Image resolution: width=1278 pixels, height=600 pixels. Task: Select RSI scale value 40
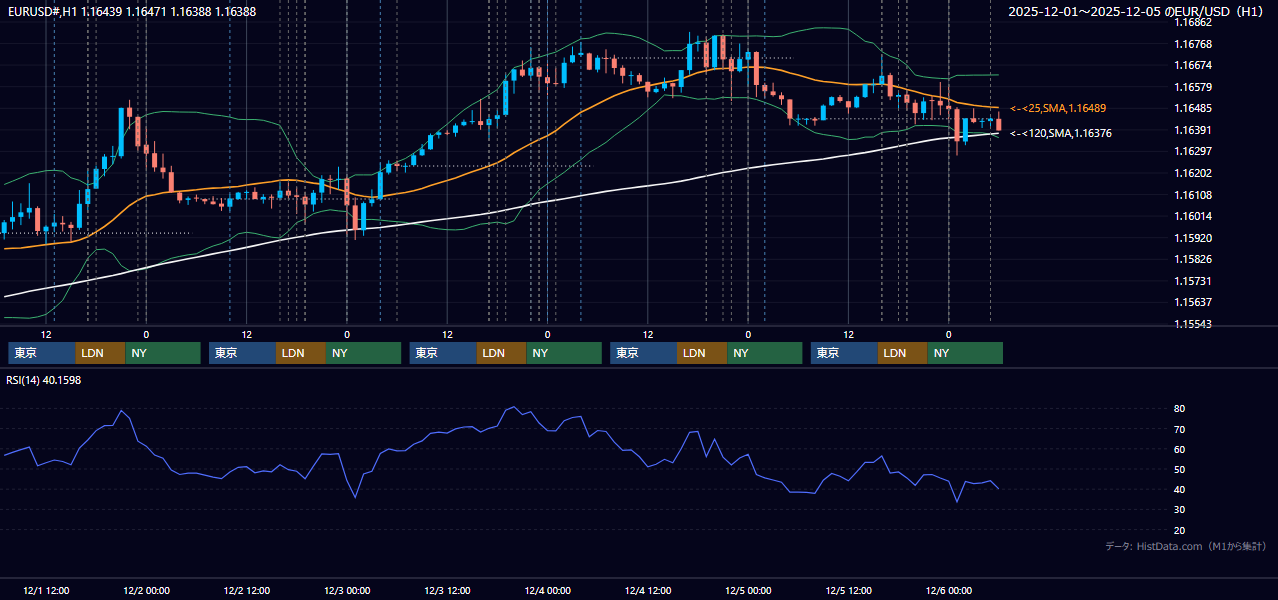pyautogui.click(x=1180, y=489)
